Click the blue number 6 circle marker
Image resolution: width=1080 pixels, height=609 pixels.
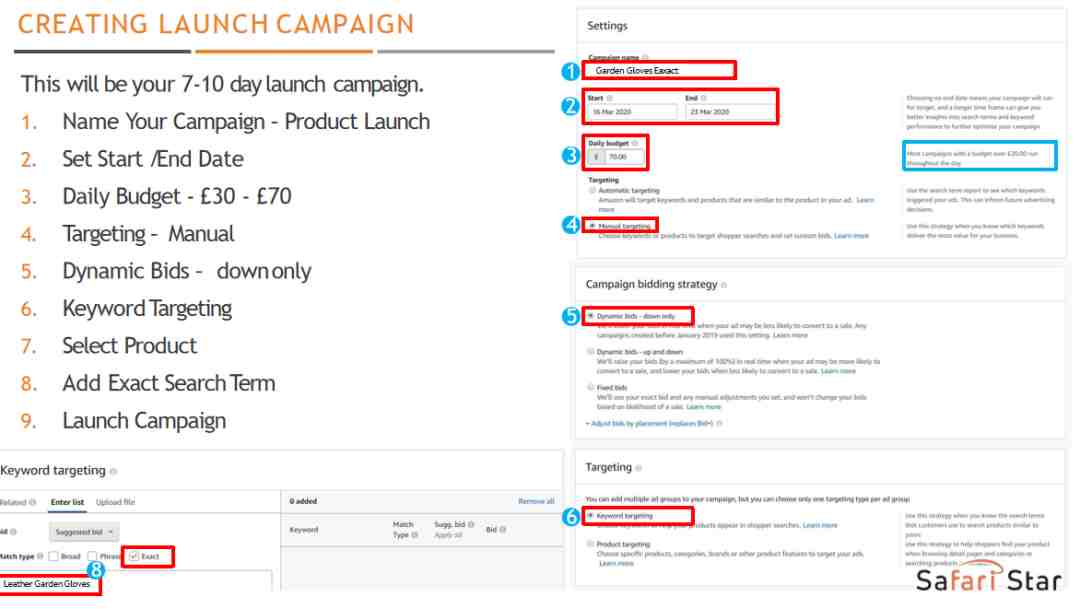pyautogui.click(x=570, y=516)
